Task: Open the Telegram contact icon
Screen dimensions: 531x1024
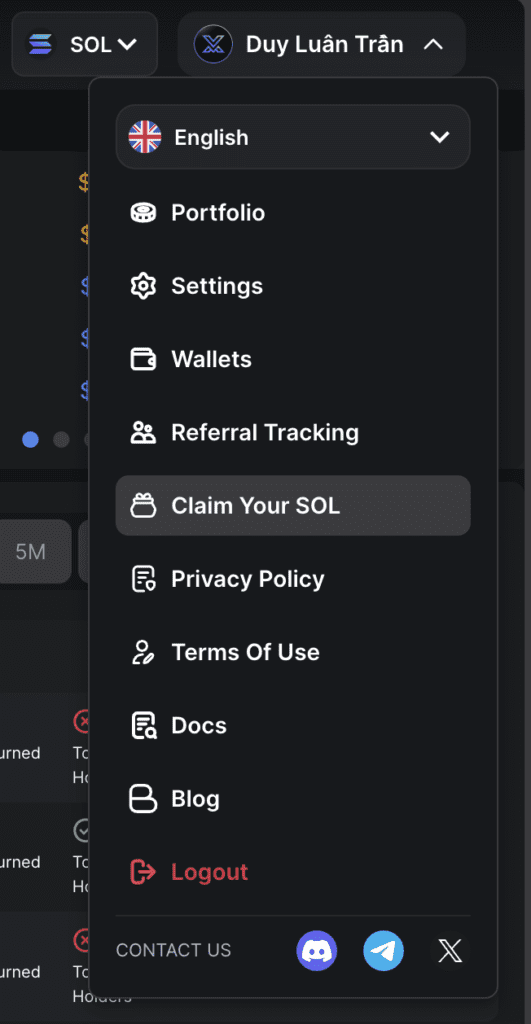Action: point(383,950)
